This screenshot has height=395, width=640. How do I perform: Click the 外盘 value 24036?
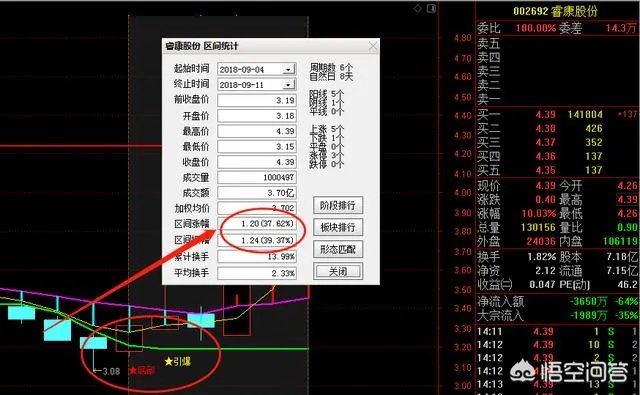(541, 241)
